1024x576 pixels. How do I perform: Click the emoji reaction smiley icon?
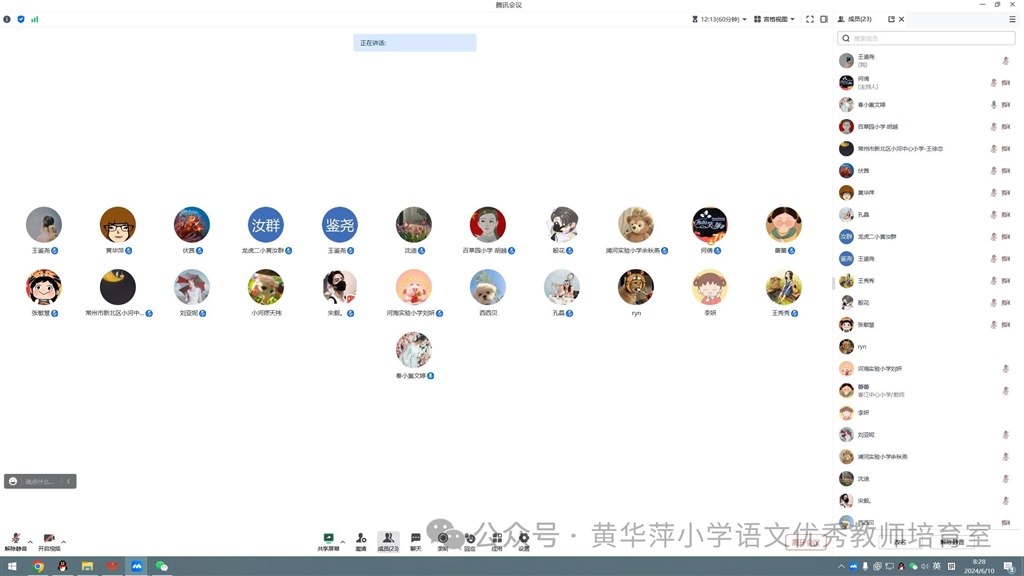[x=13, y=481]
